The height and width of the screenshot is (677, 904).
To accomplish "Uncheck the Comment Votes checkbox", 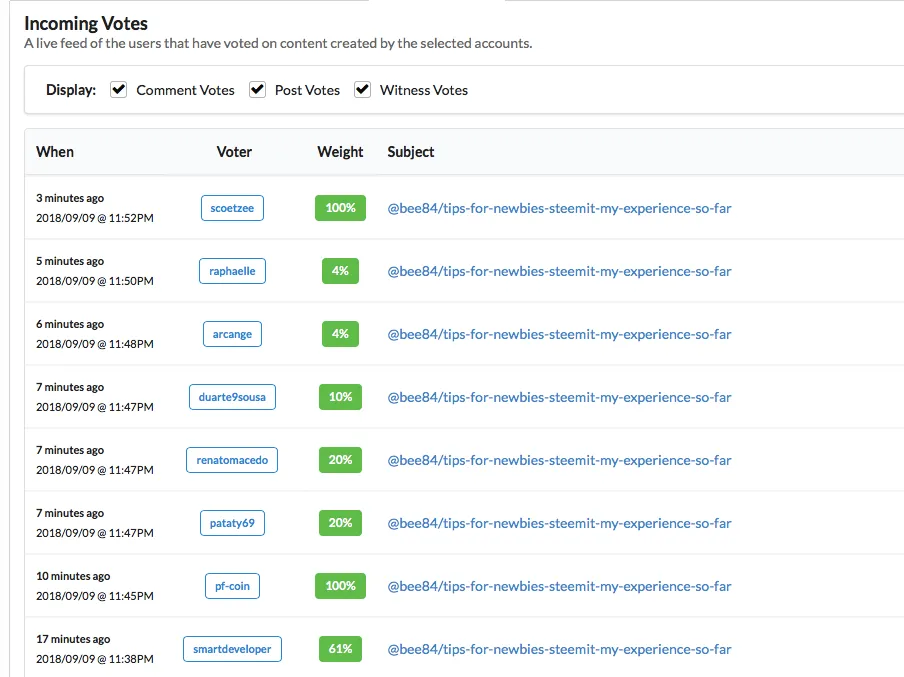I will pyautogui.click(x=119, y=89).
